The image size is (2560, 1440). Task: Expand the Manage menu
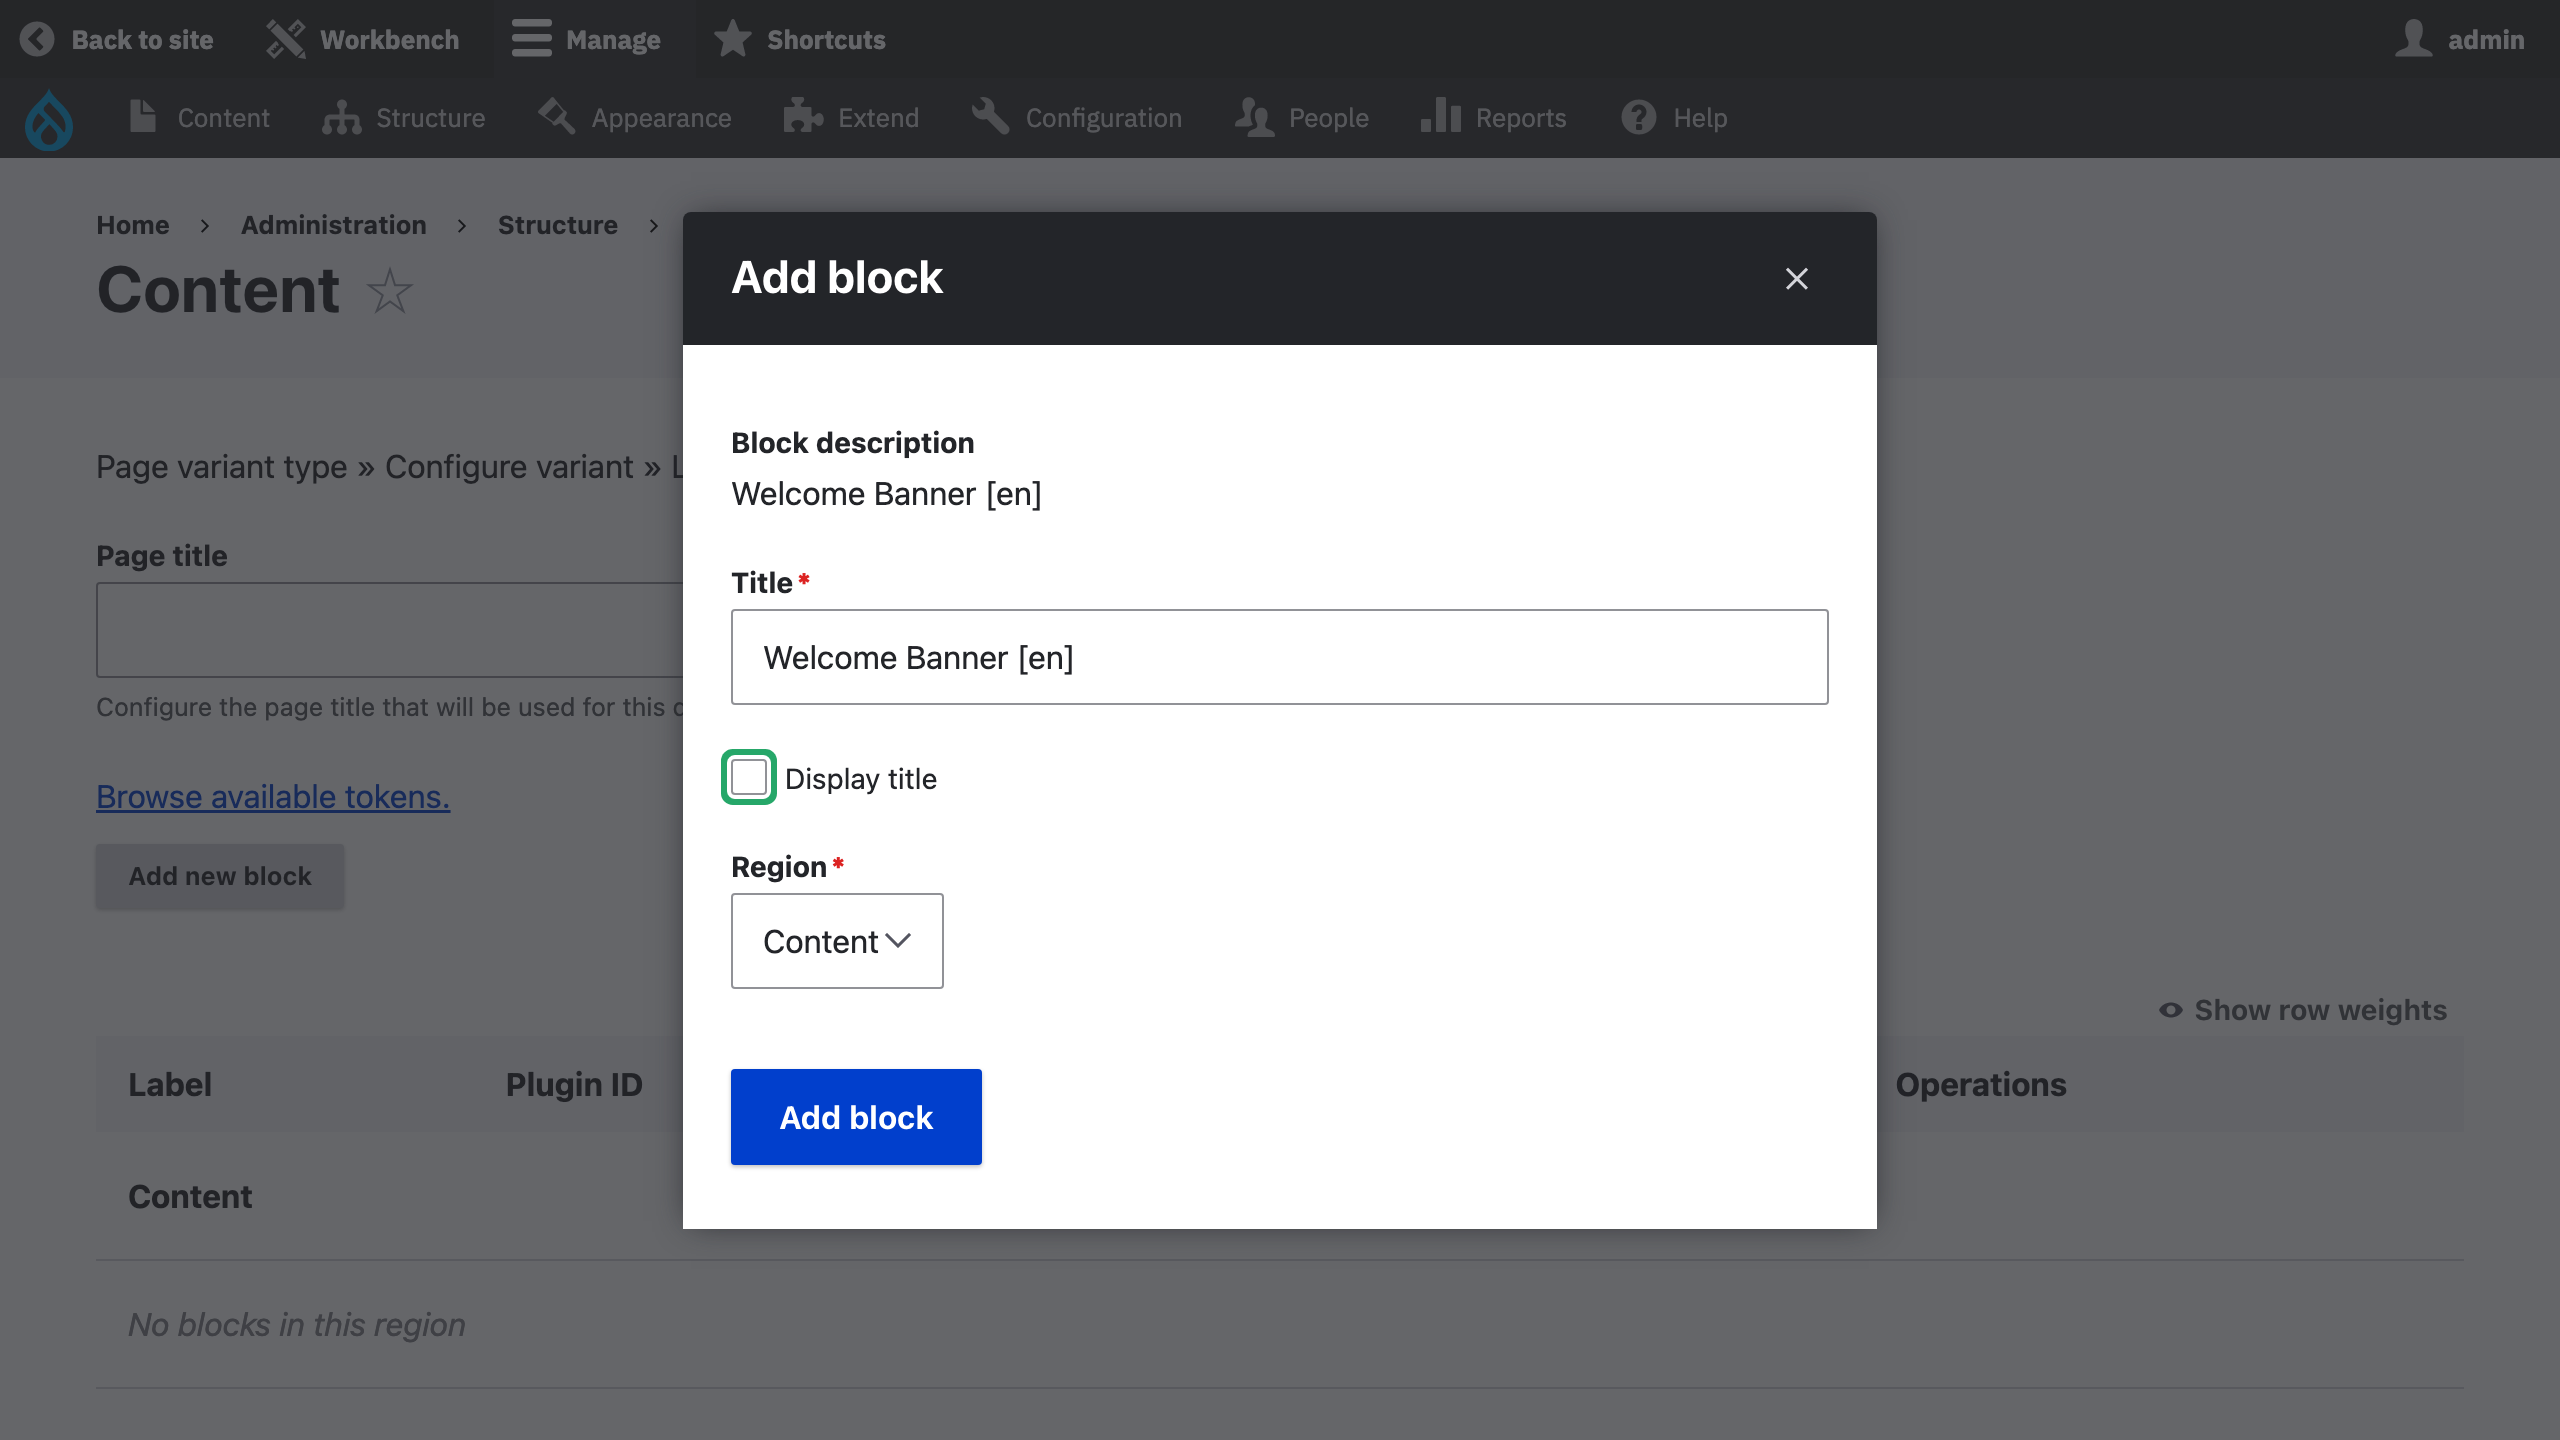point(589,39)
